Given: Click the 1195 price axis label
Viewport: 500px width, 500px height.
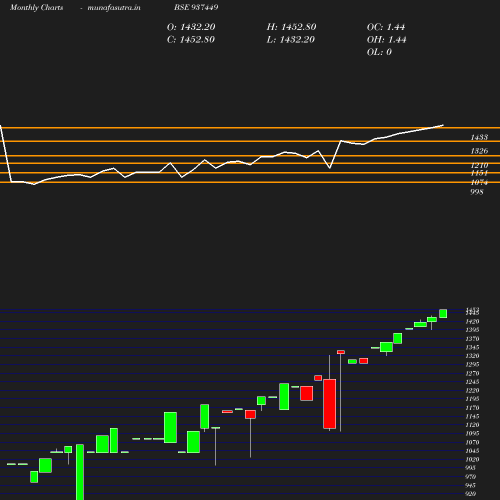Looking at the screenshot, I should pyautogui.click(x=472, y=399).
